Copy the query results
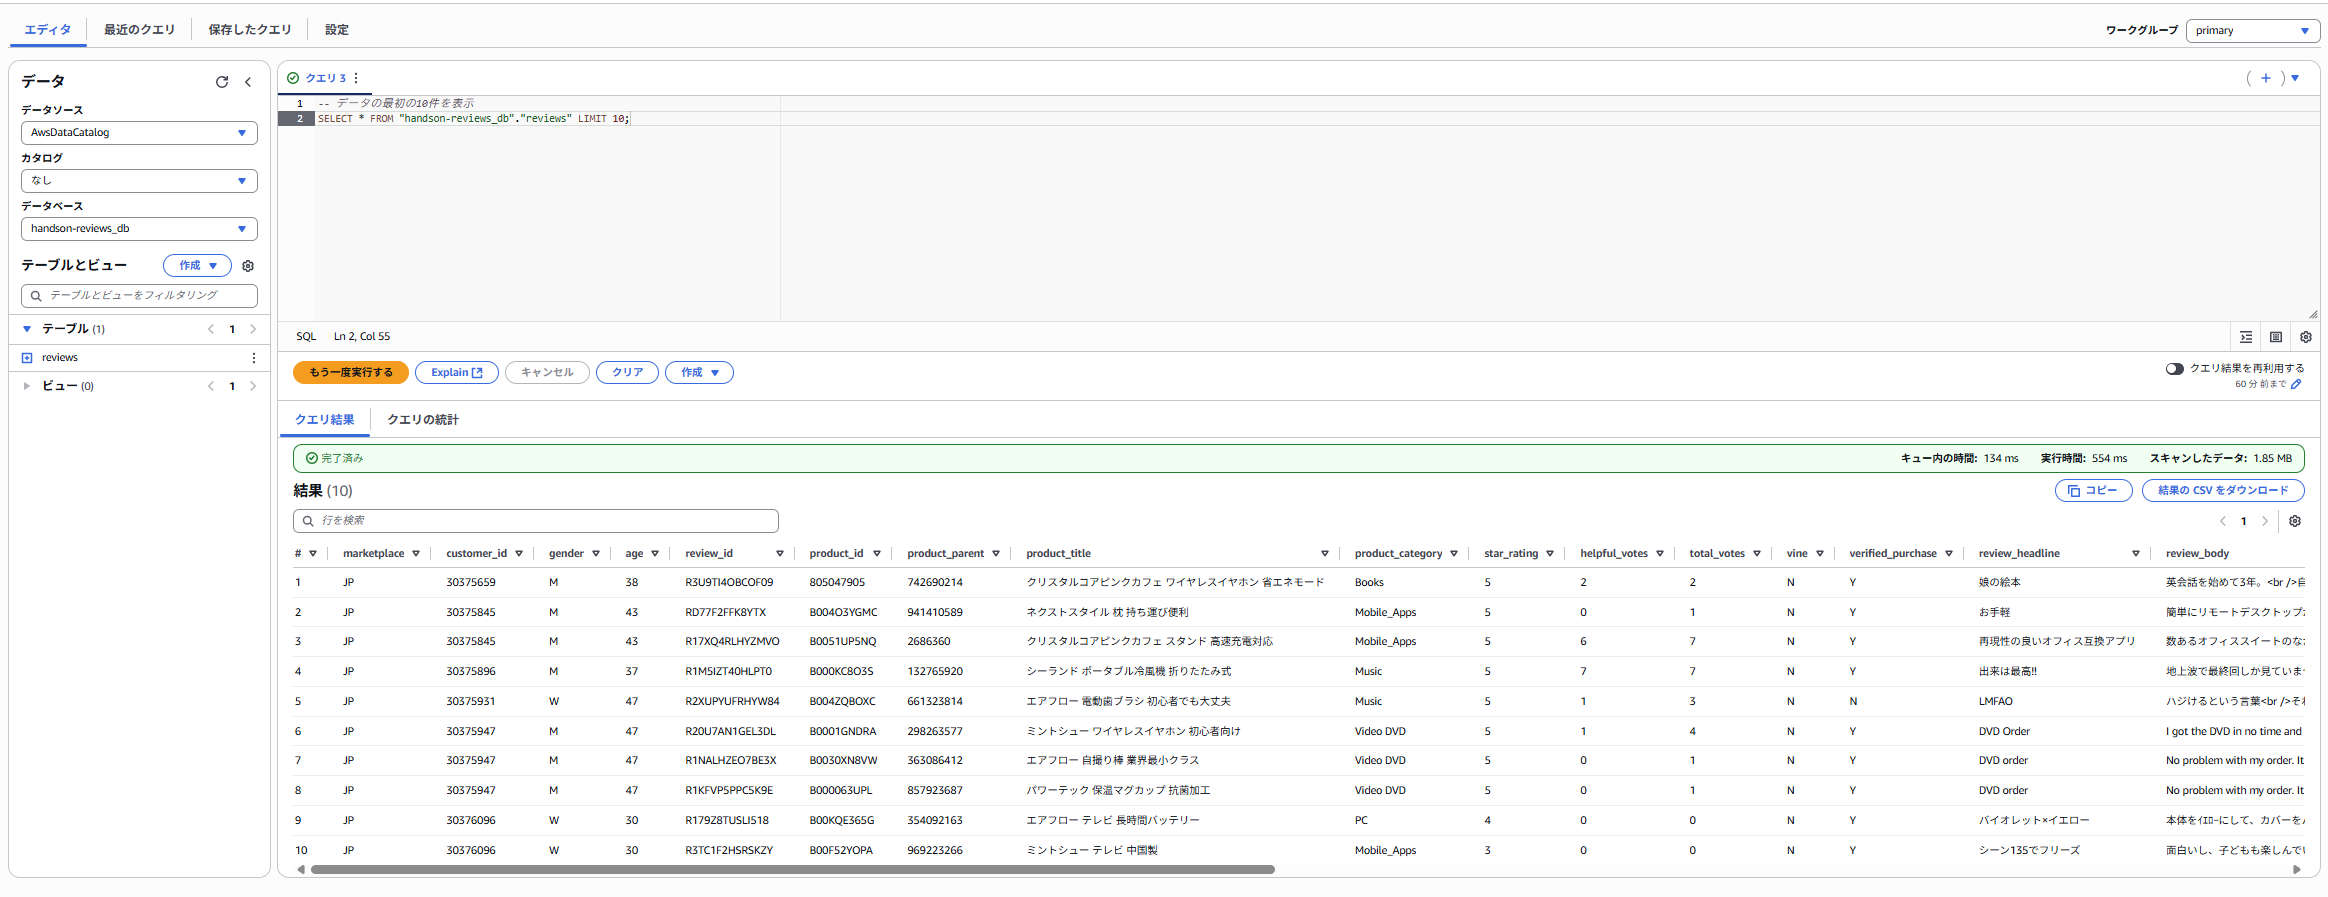The height and width of the screenshot is (897, 2328). [x=2093, y=491]
